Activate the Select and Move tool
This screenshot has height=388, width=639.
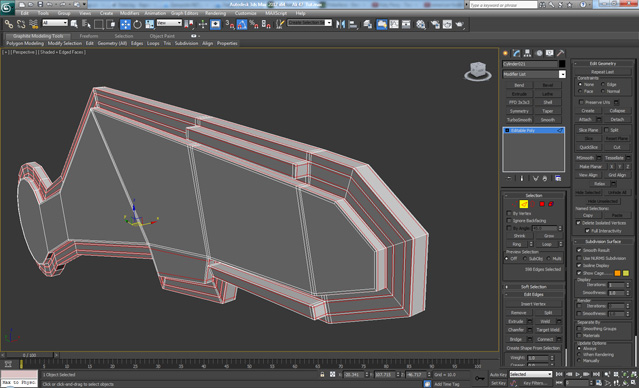(125, 24)
